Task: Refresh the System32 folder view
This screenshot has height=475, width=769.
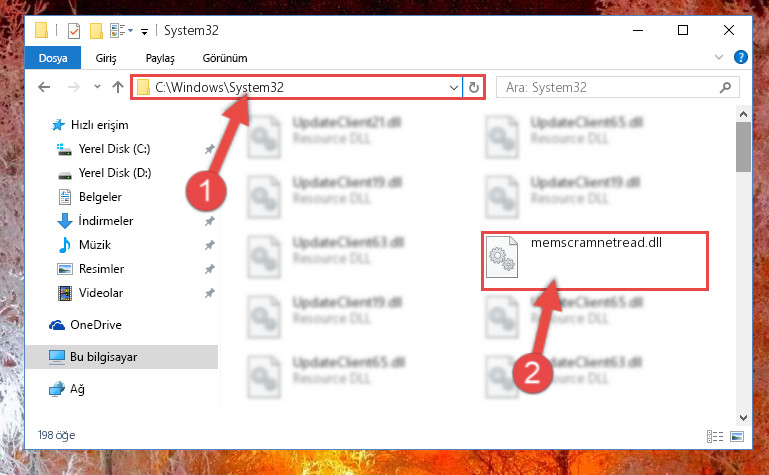Action: pyautogui.click(x=474, y=87)
